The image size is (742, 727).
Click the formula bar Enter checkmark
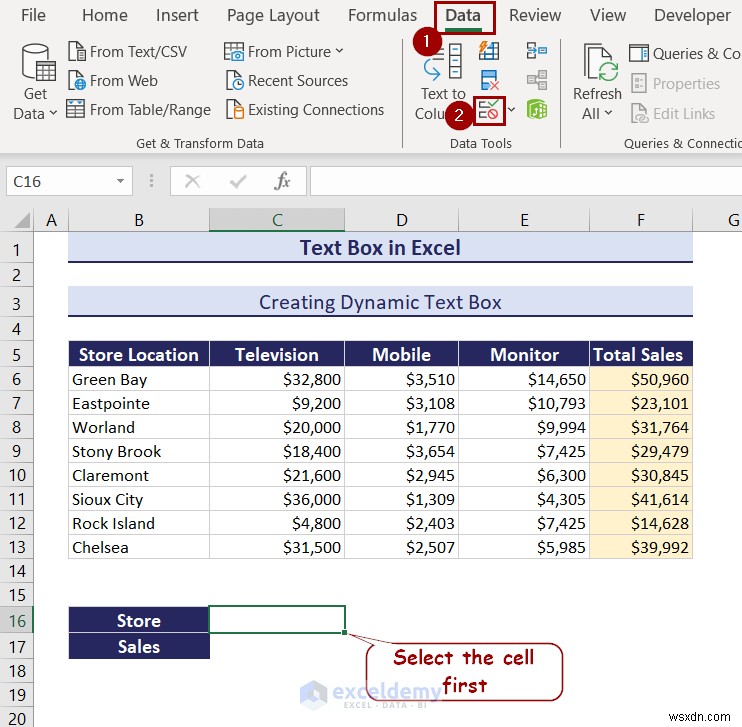(238, 181)
